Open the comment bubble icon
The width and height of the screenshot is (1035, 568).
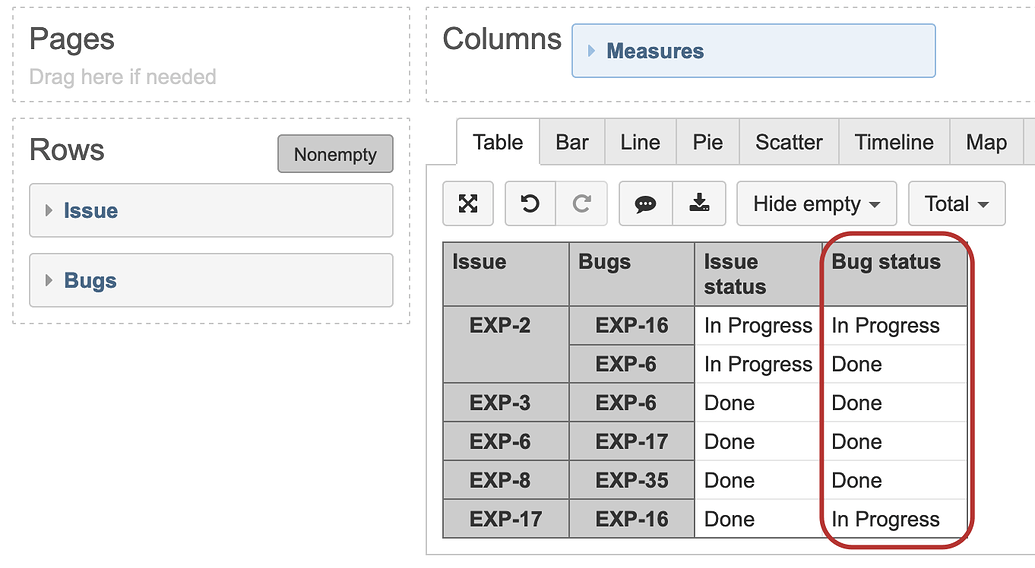click(x=646, y=204)
